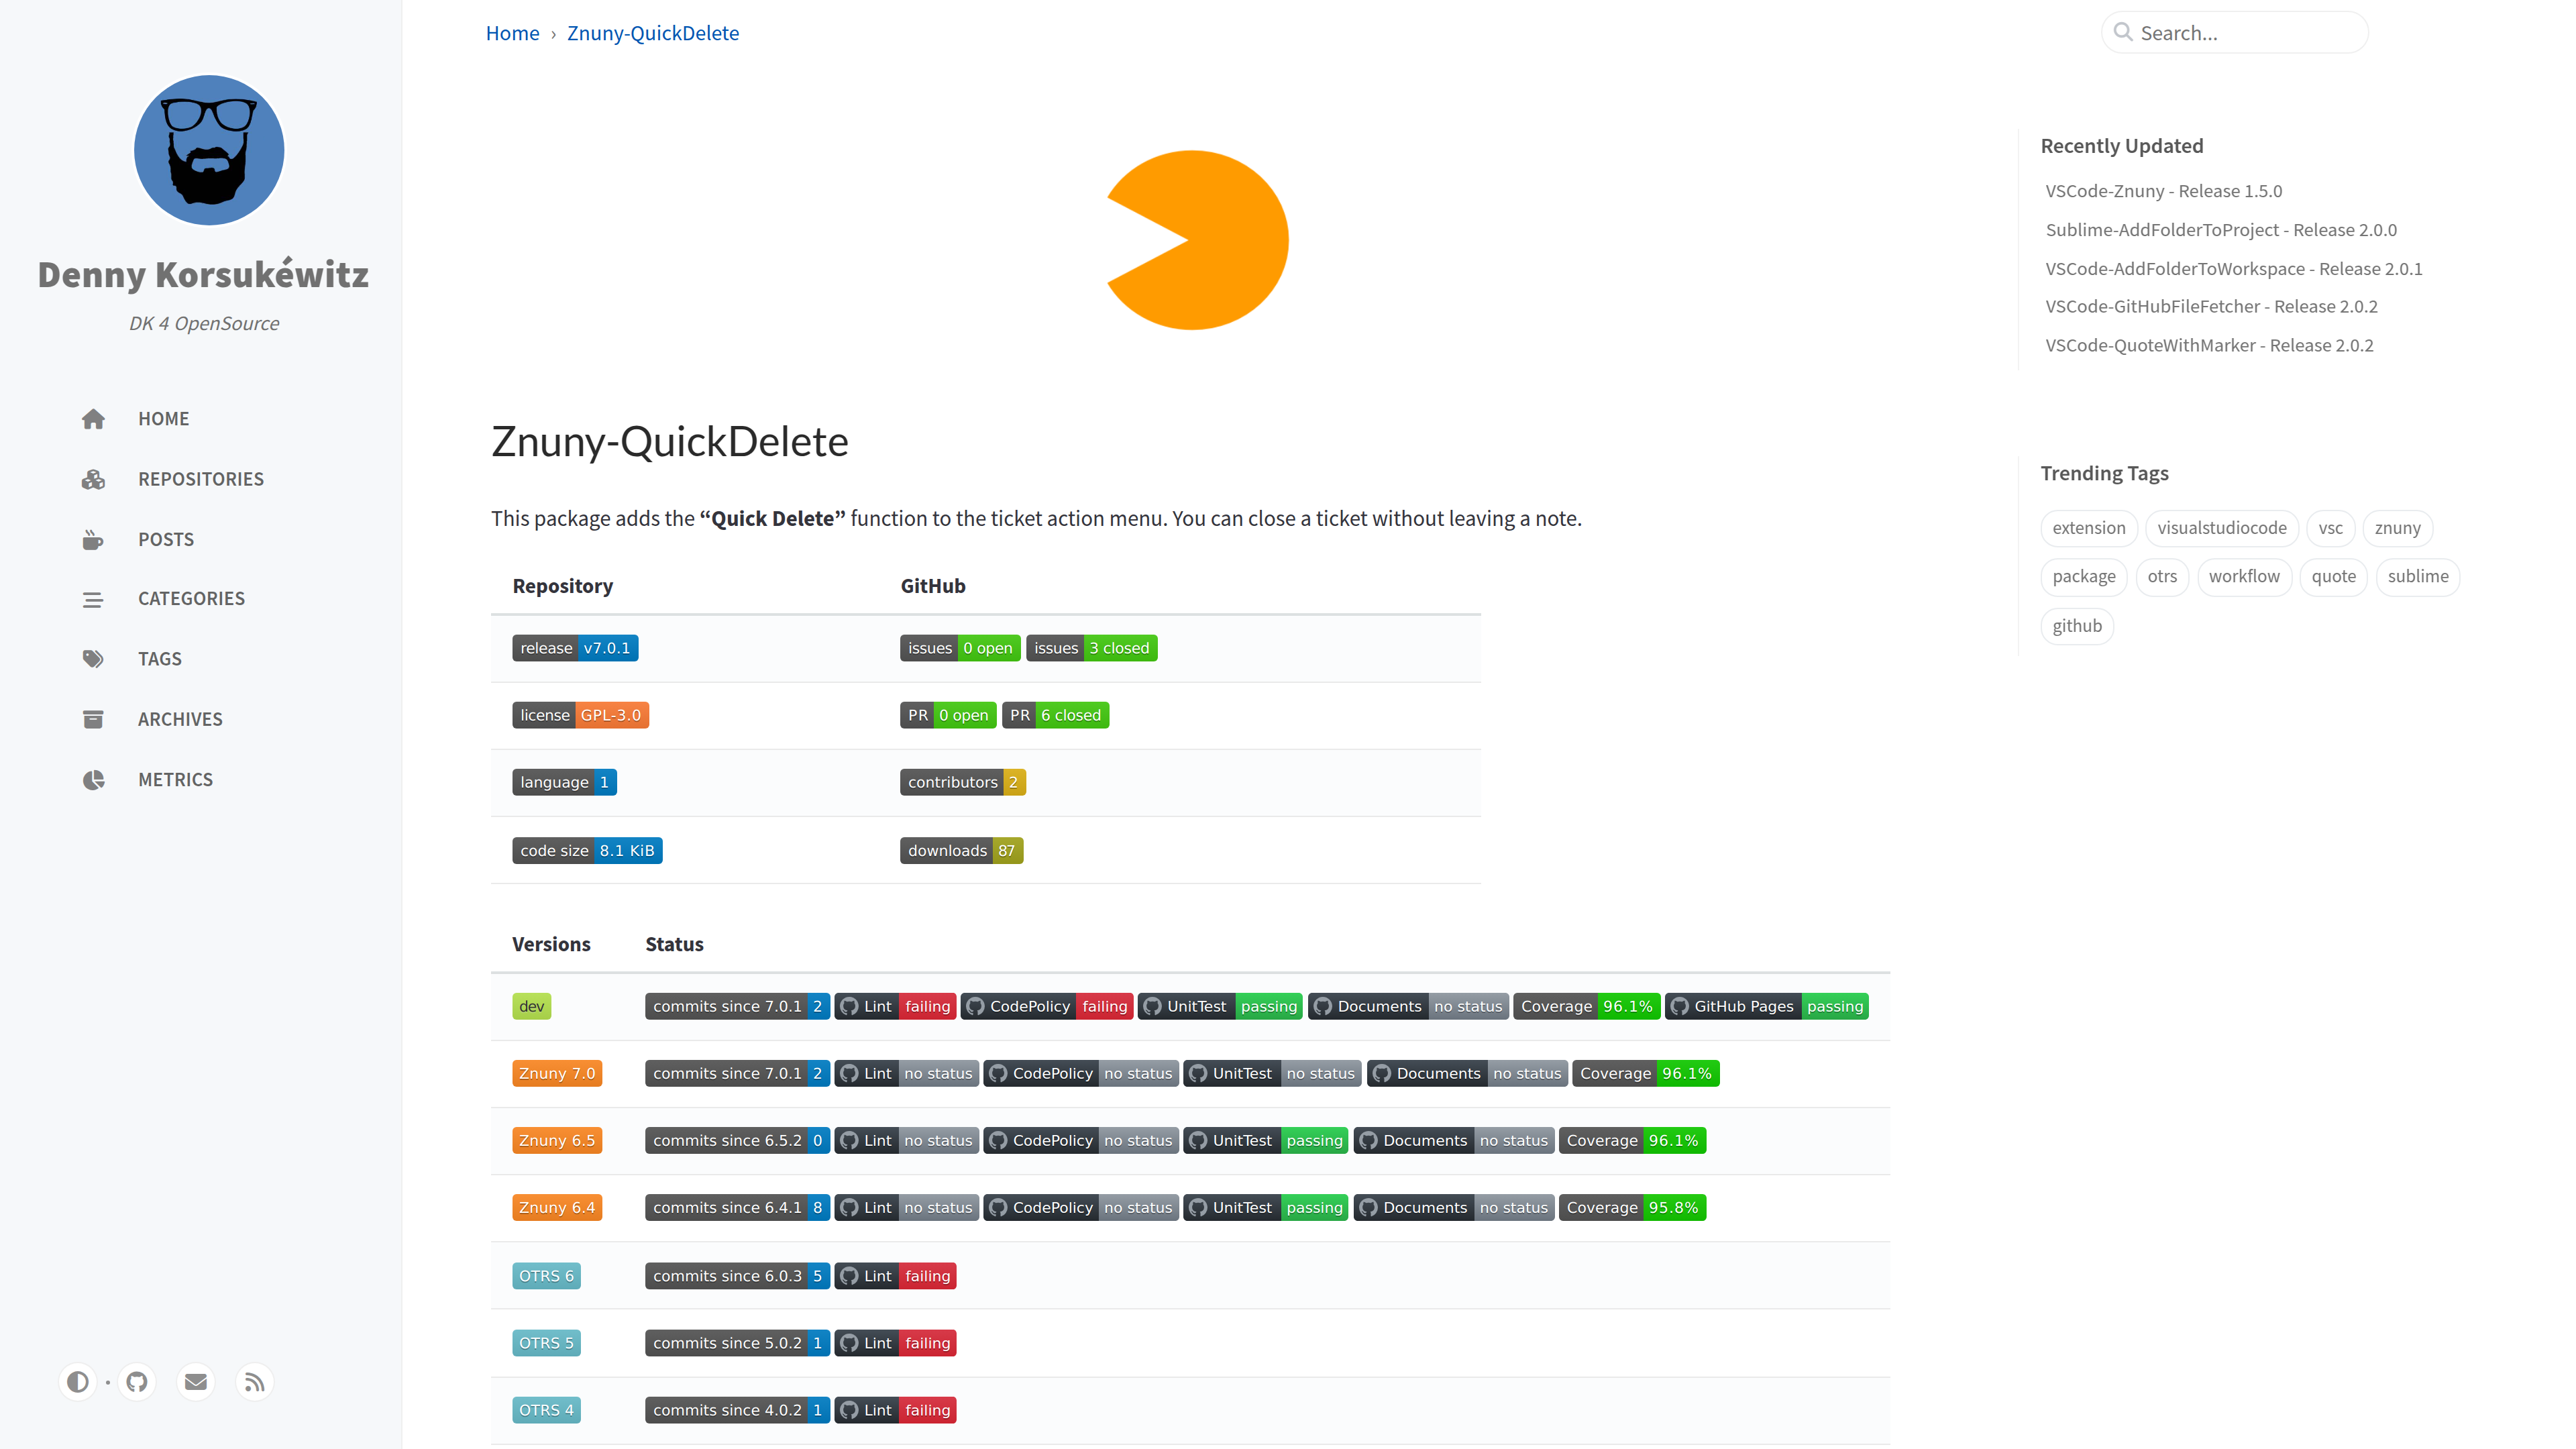Open VSCode-AddFolderToWorkspace - Release 2.0.1 post
Image resolution: width=2576 pixels, height=1449 pixels.
(x=2233, y=269)
